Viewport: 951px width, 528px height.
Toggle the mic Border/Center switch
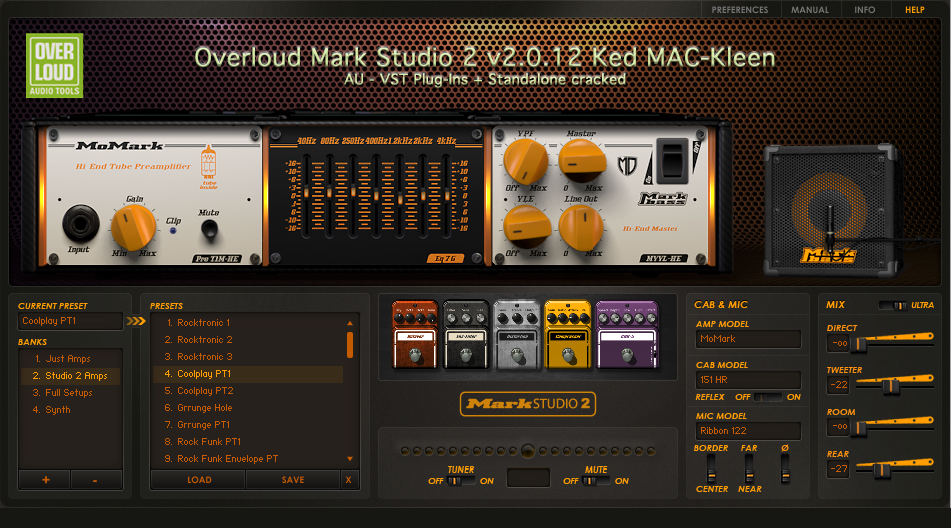[x=711, y=468]
